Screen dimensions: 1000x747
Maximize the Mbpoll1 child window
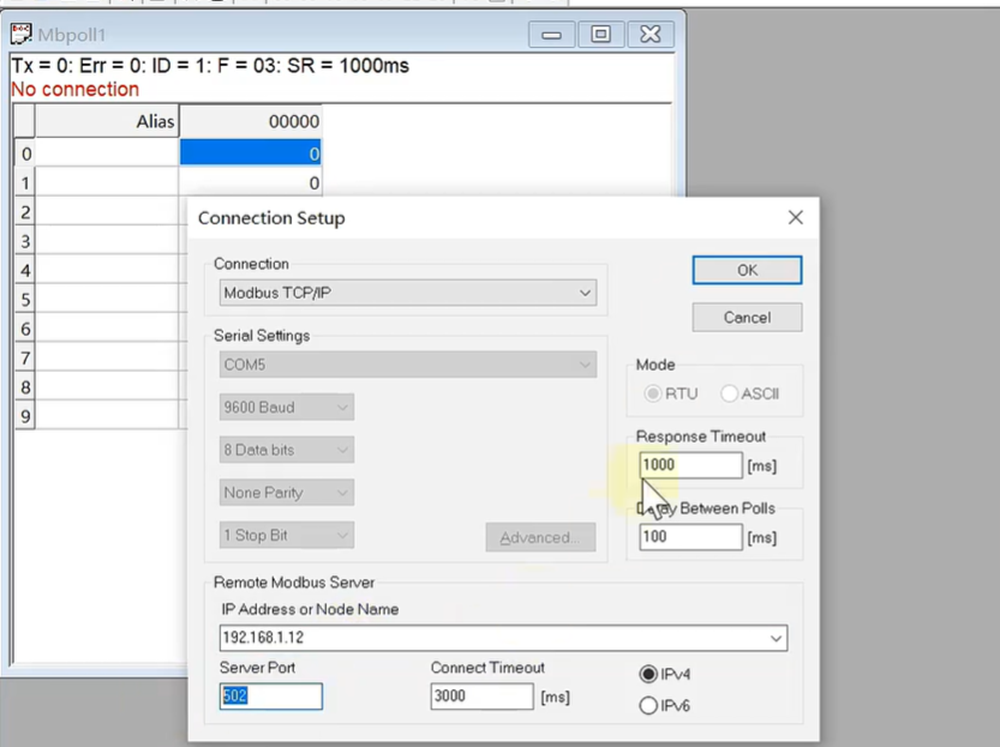coord(600,35)
